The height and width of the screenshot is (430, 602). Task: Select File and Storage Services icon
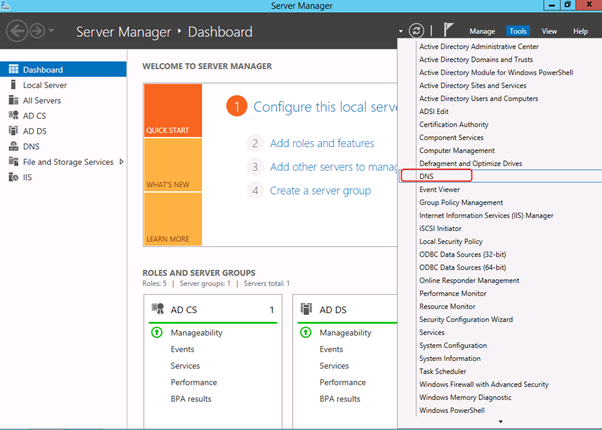(x=13, y=162)
